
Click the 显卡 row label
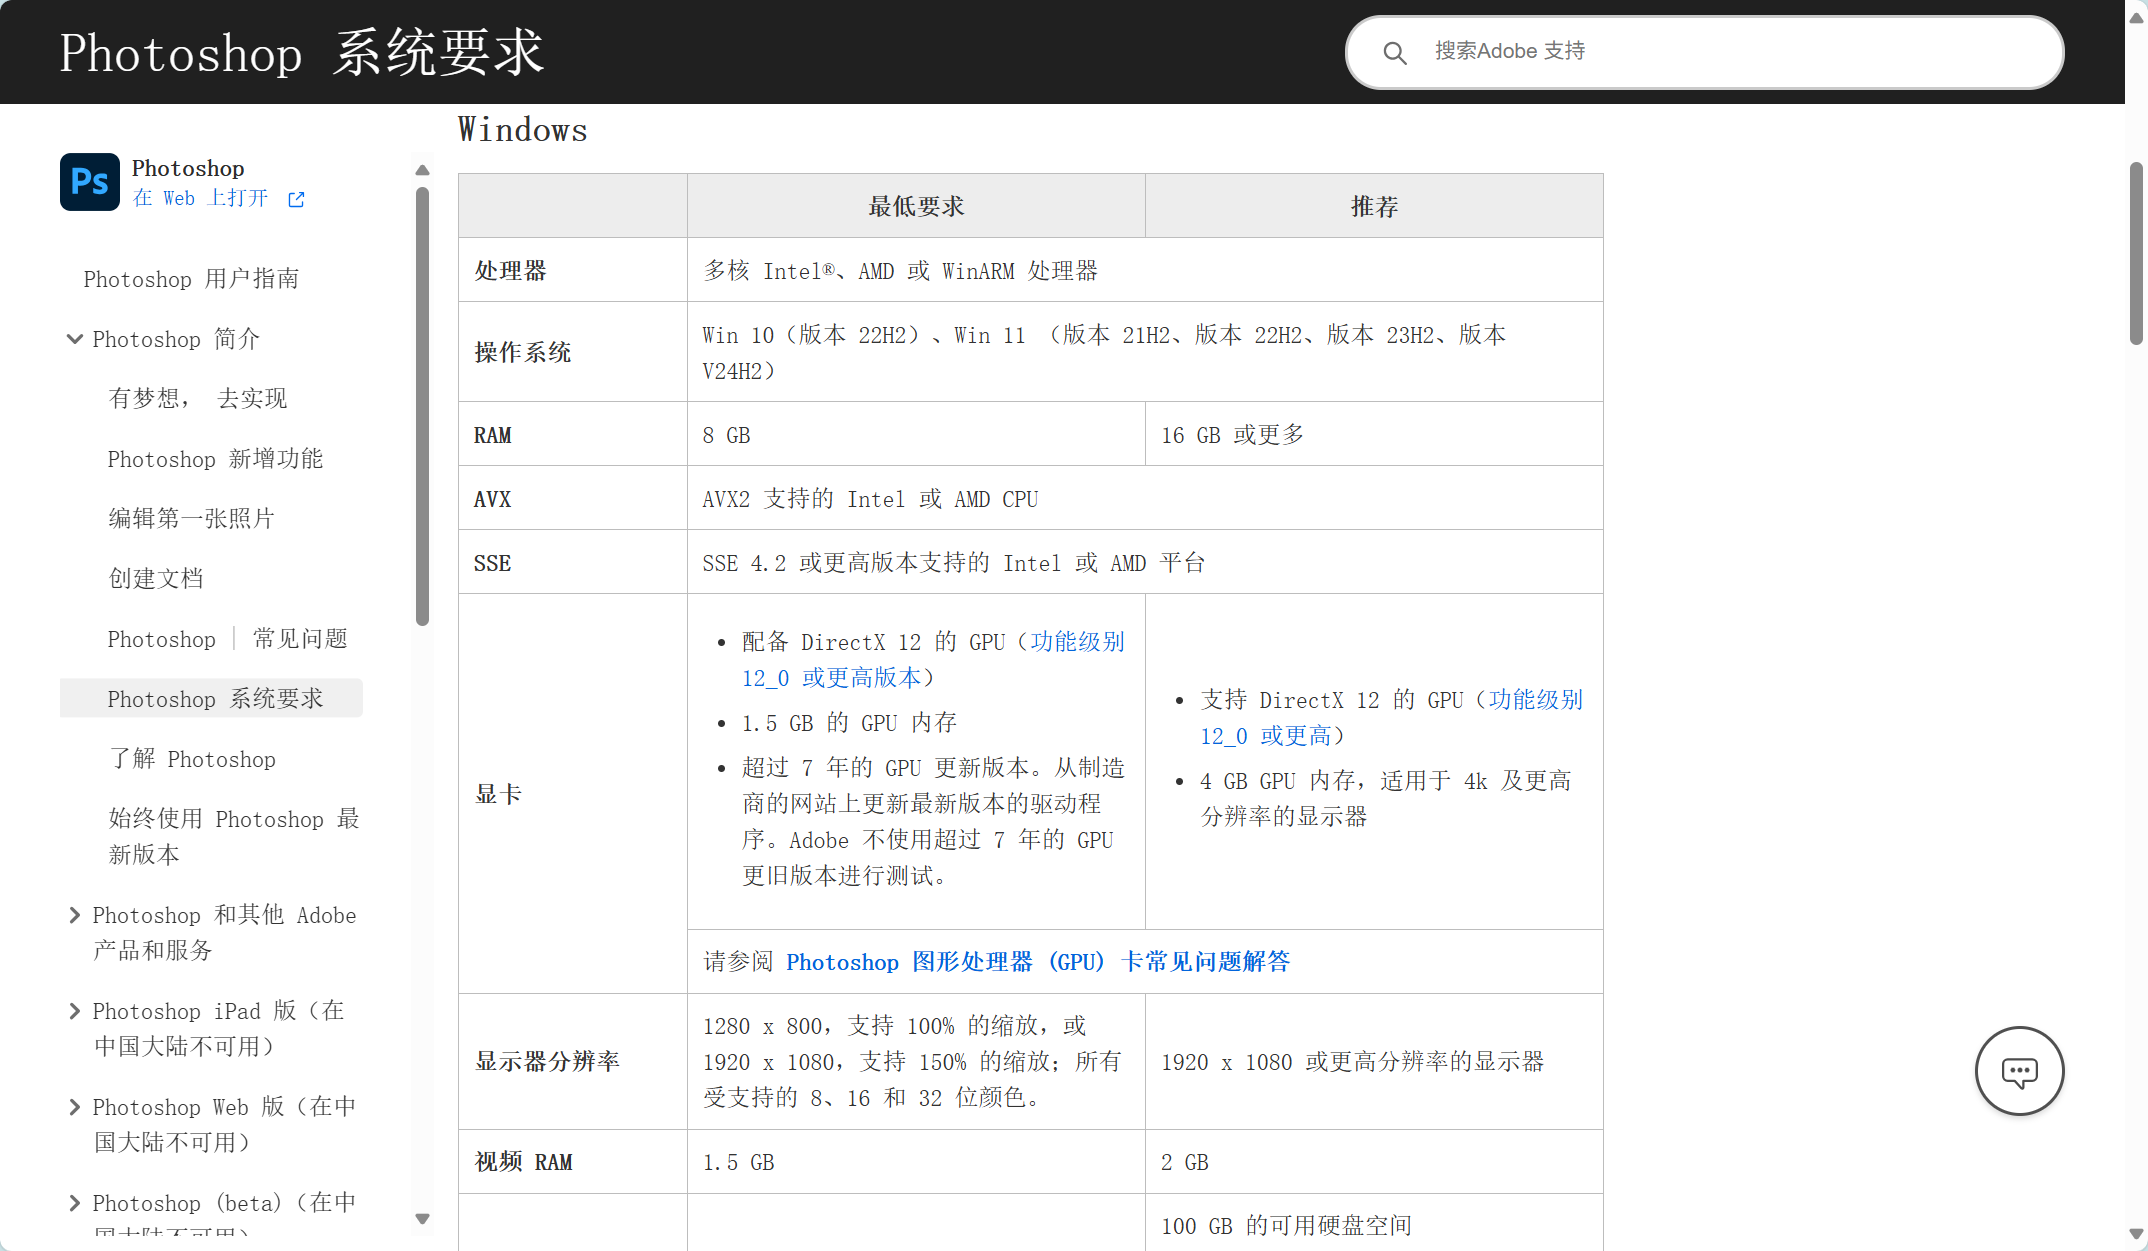(498, 794)
